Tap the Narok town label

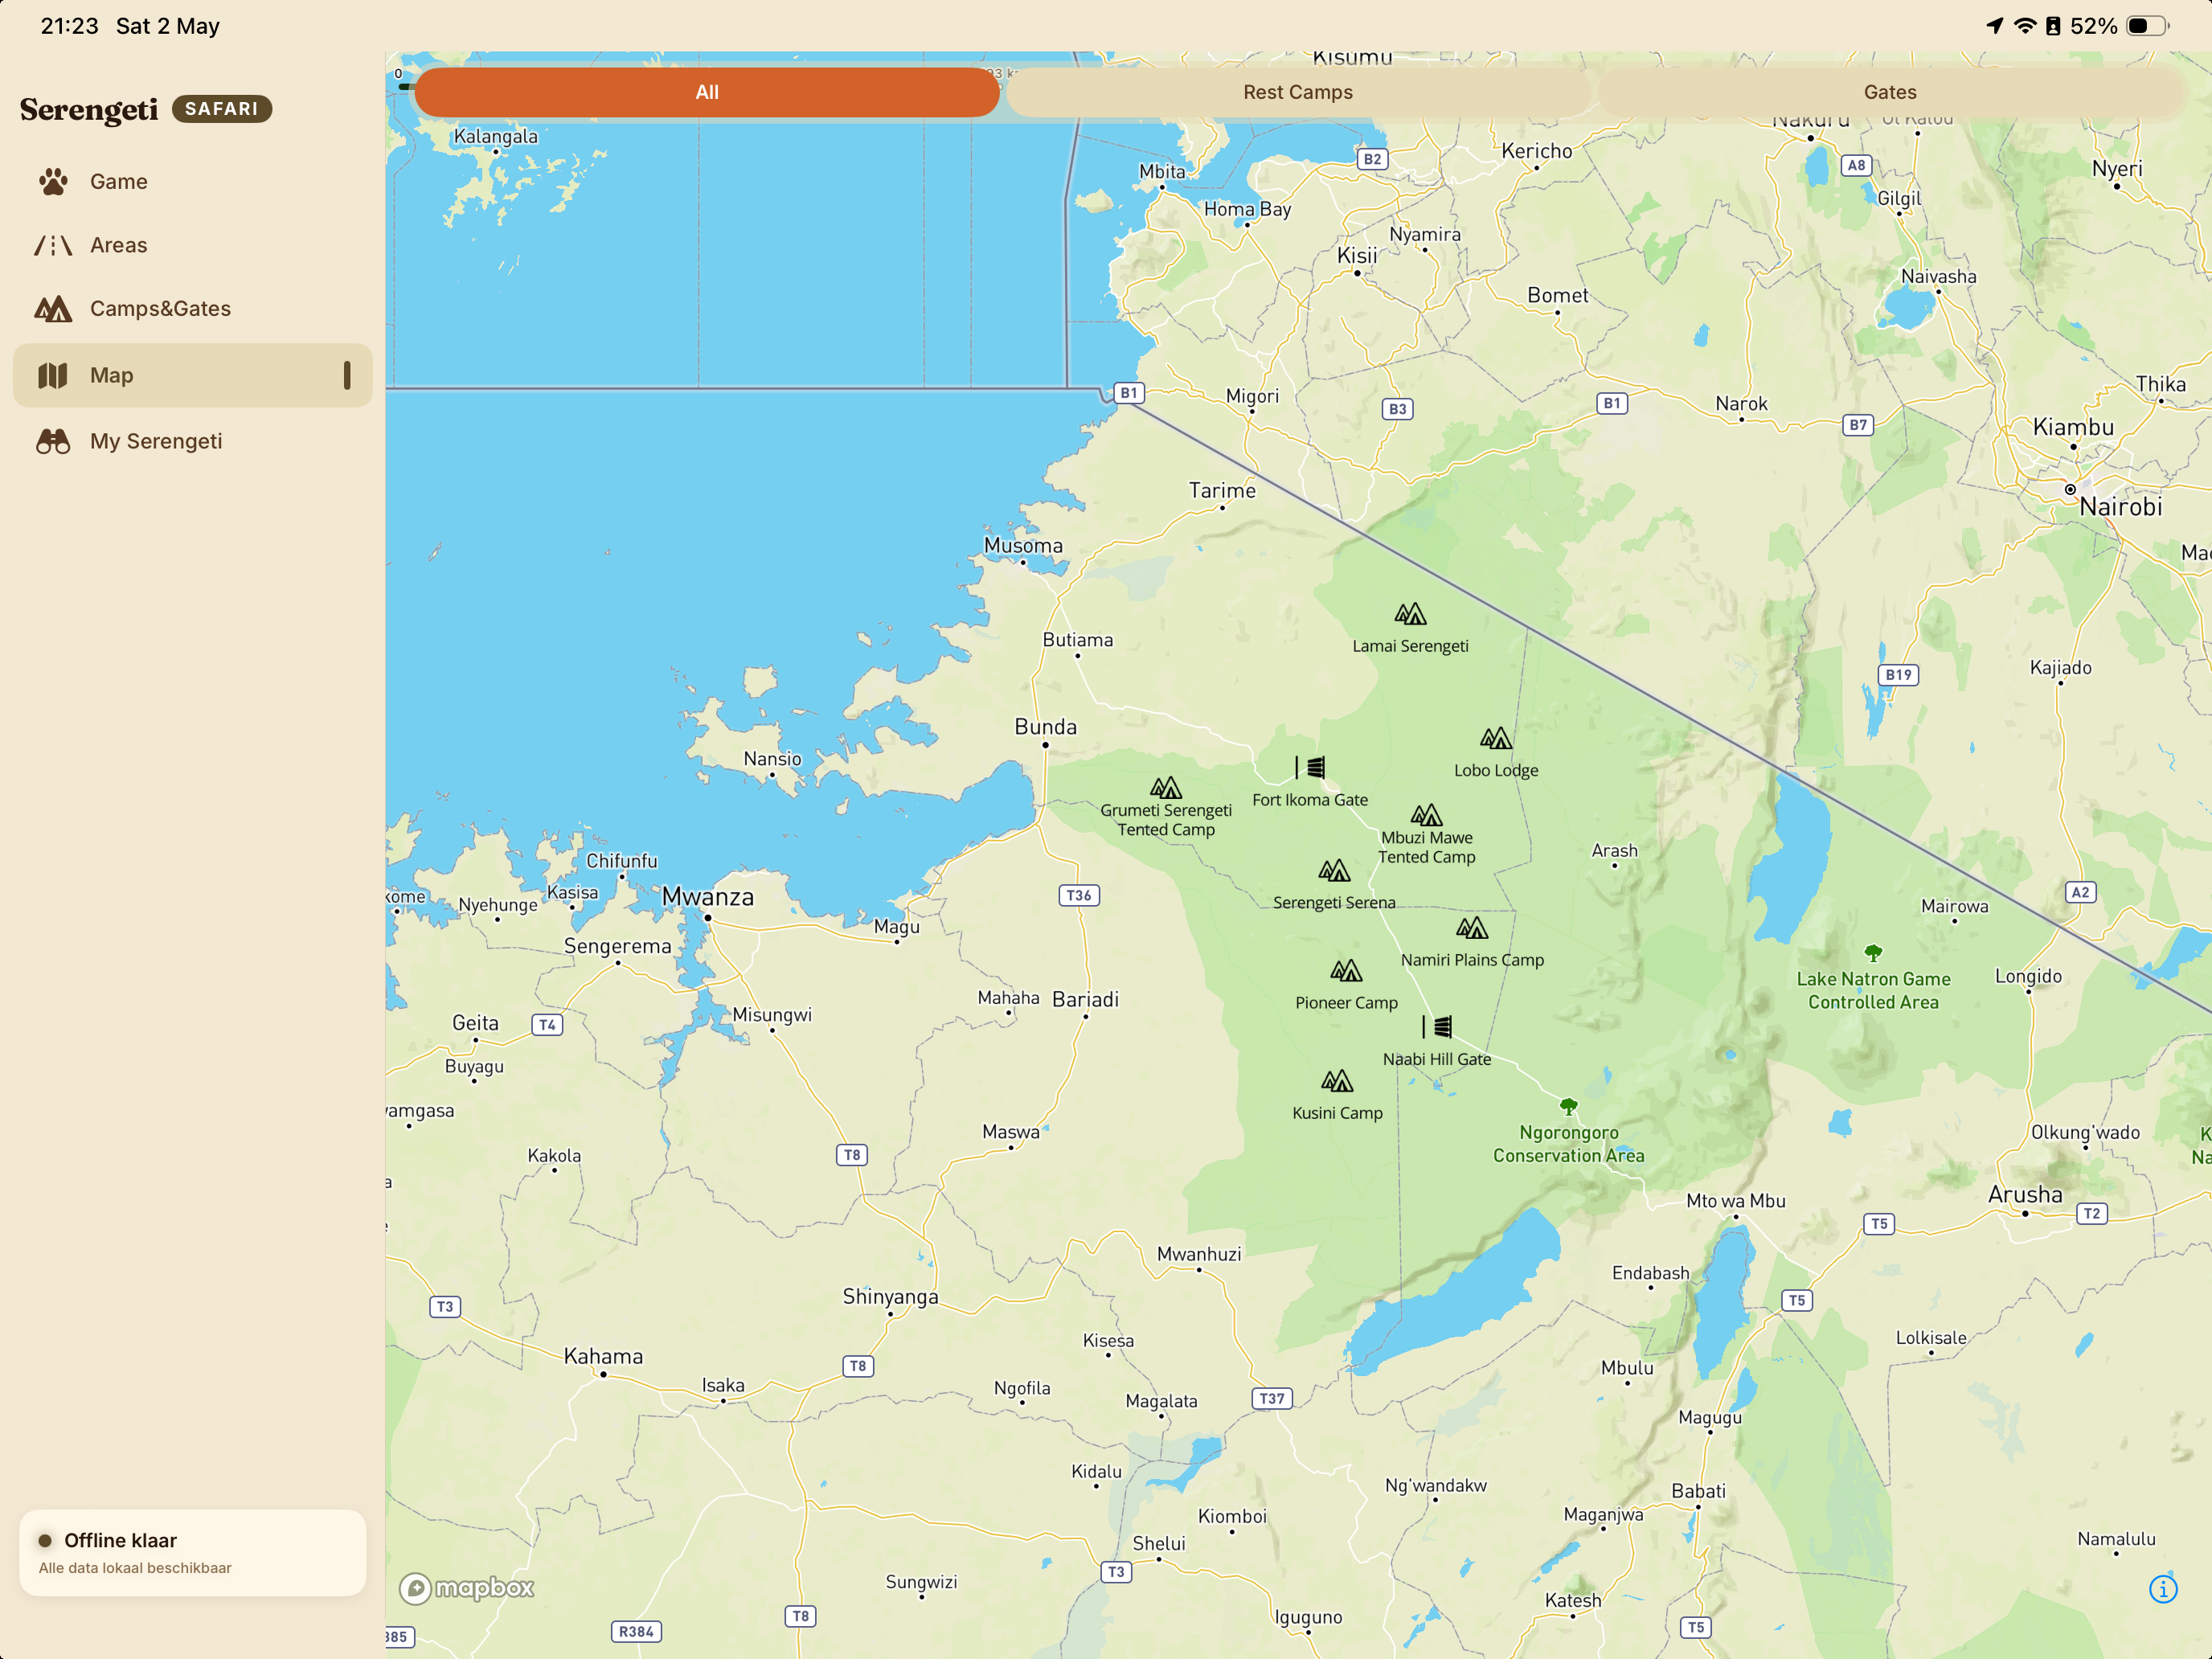coord(1741,403)
